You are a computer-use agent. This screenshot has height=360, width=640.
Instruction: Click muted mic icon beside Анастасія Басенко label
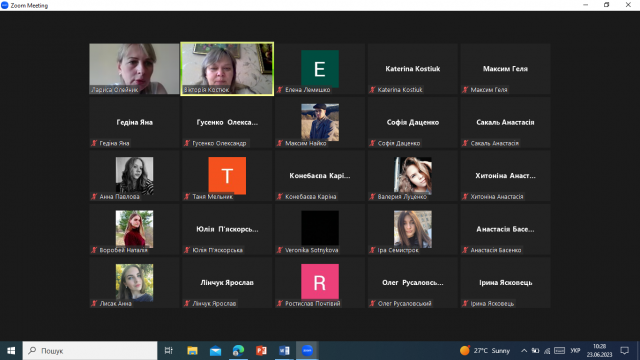click(x=465, y=250)
